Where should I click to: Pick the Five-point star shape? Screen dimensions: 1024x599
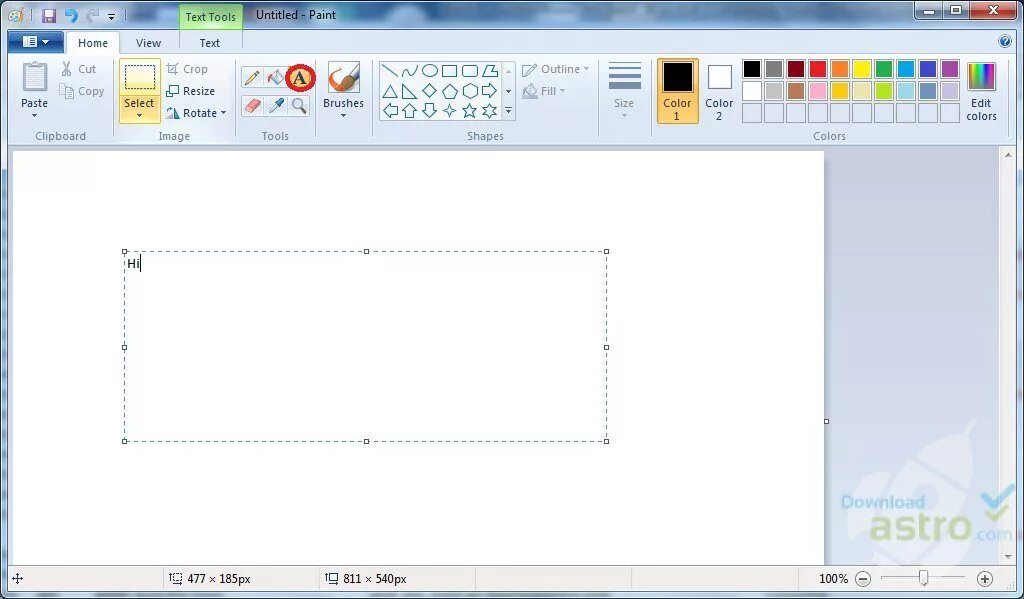pos(470,110)
